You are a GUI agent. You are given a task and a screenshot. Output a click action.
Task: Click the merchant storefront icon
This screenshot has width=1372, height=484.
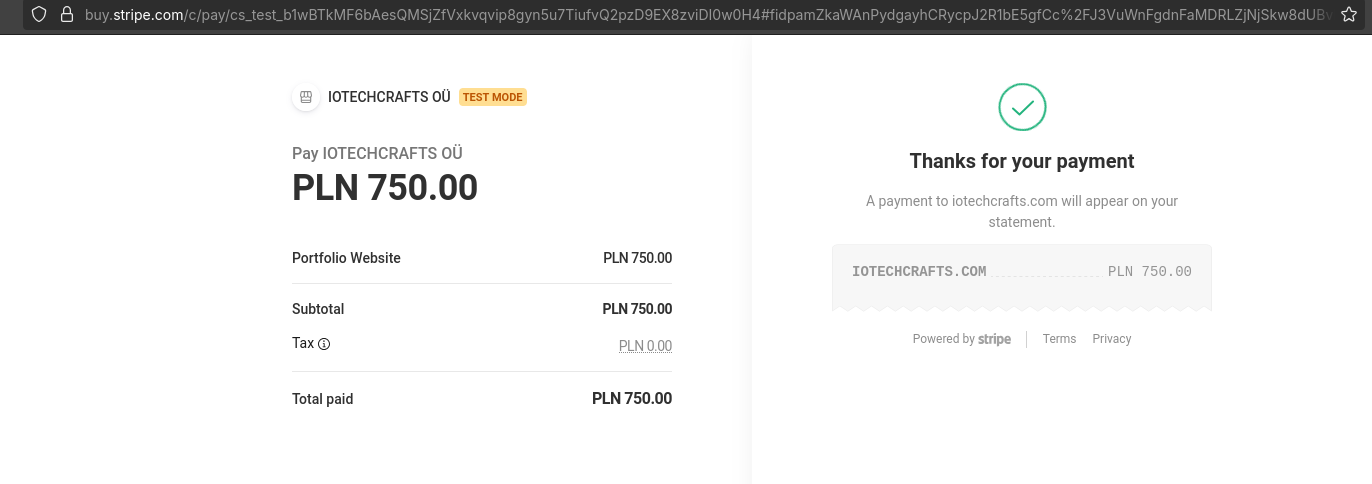point(306,97)
